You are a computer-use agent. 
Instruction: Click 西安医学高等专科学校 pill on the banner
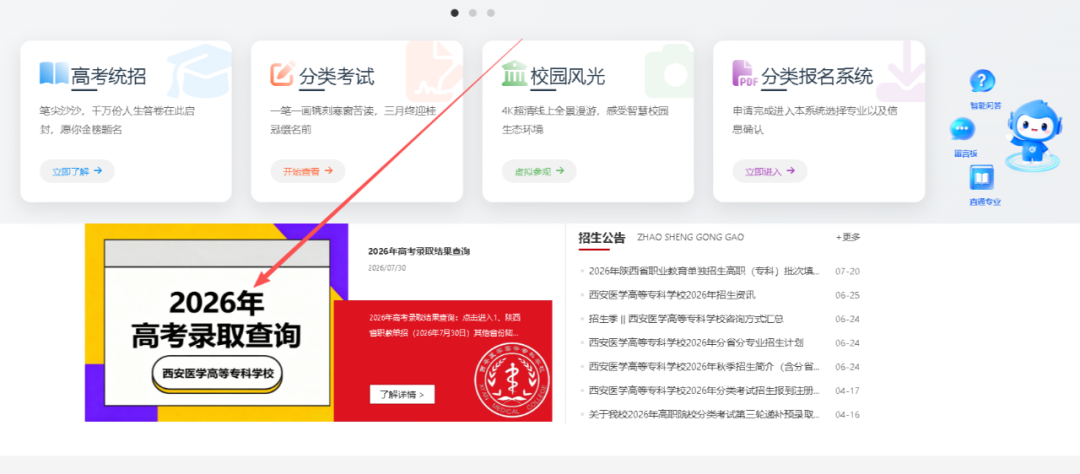click(218, 374)
